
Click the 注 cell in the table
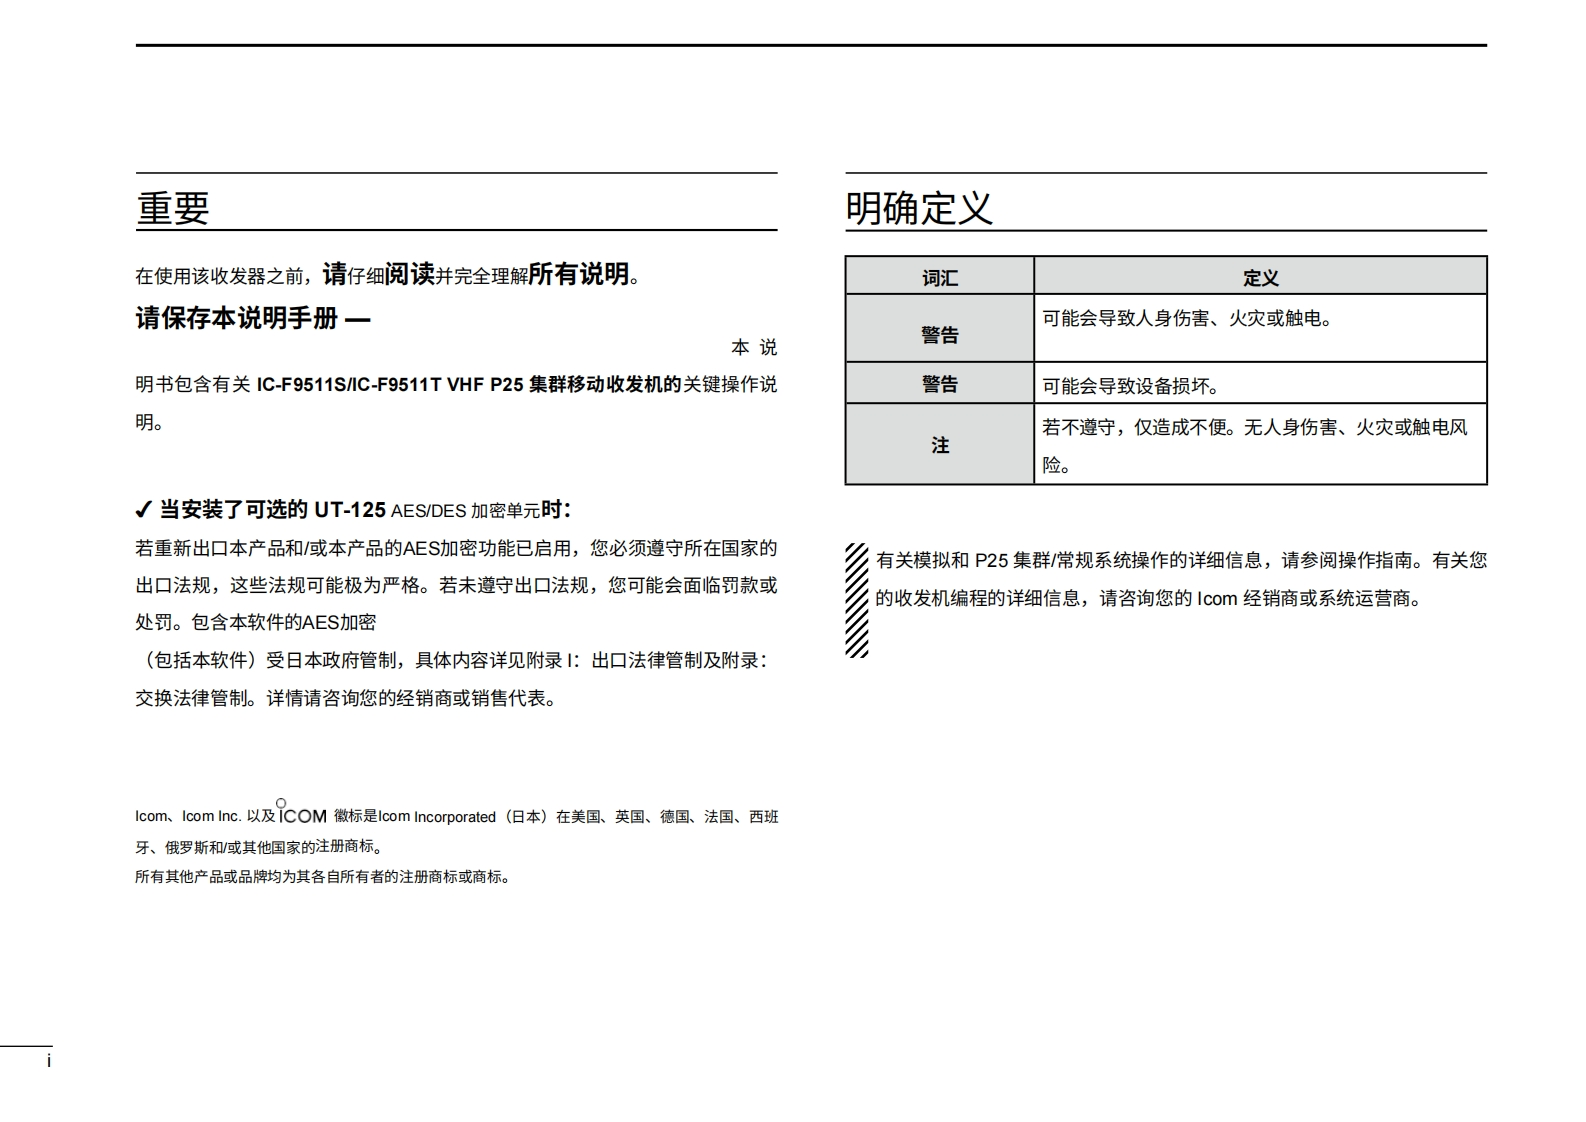939,445
